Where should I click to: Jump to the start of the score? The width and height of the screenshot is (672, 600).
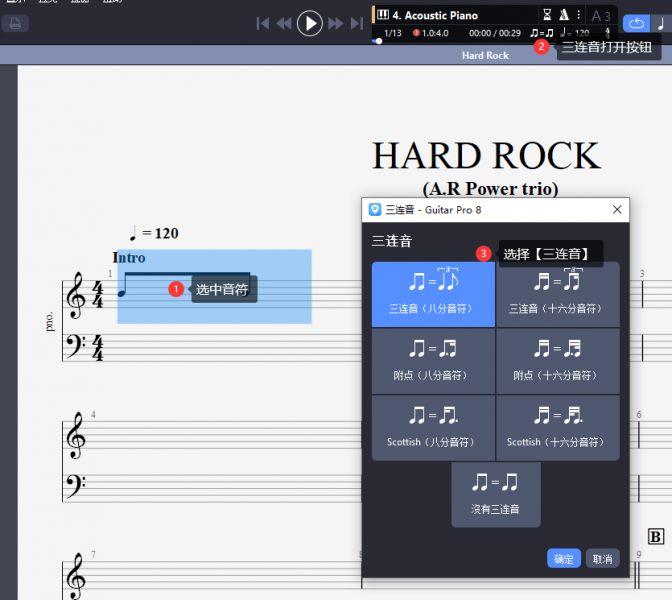263,23
